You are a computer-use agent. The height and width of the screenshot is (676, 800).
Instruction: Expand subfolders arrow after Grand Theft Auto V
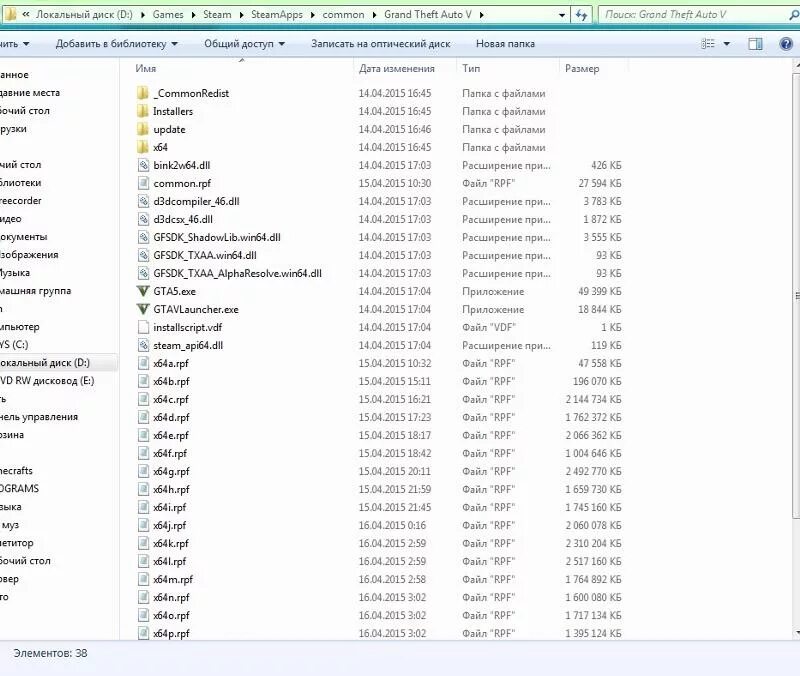(x=481, y=15)
